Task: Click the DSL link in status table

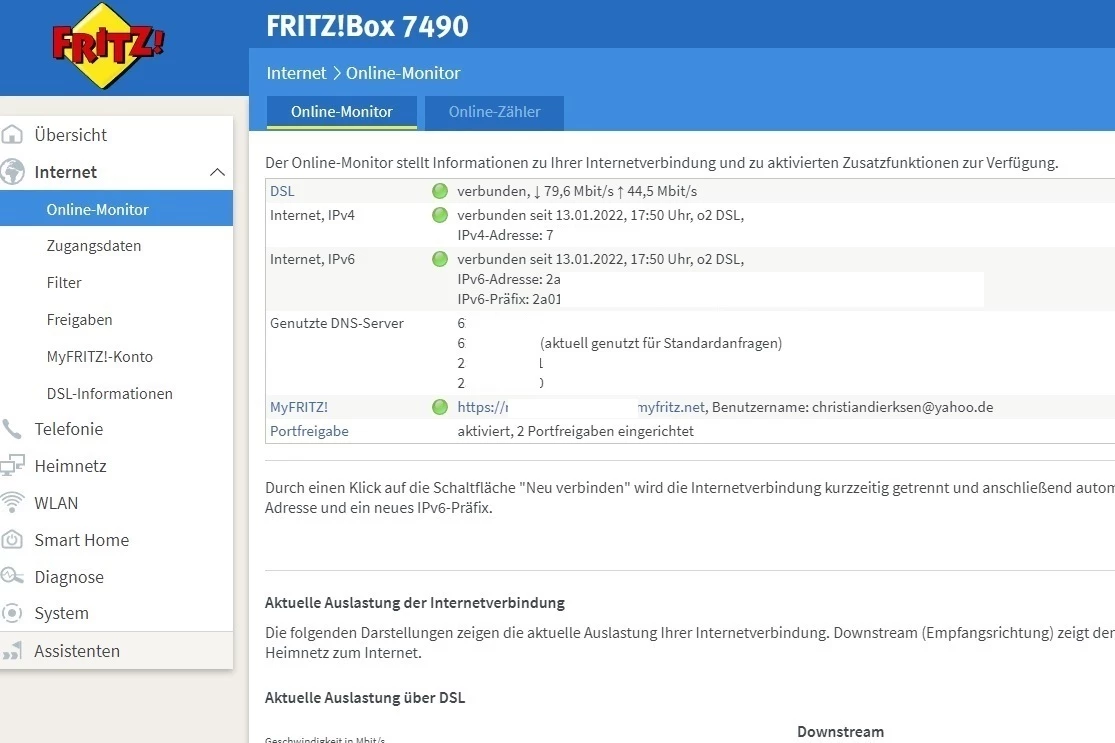Action: coord(282,191)
